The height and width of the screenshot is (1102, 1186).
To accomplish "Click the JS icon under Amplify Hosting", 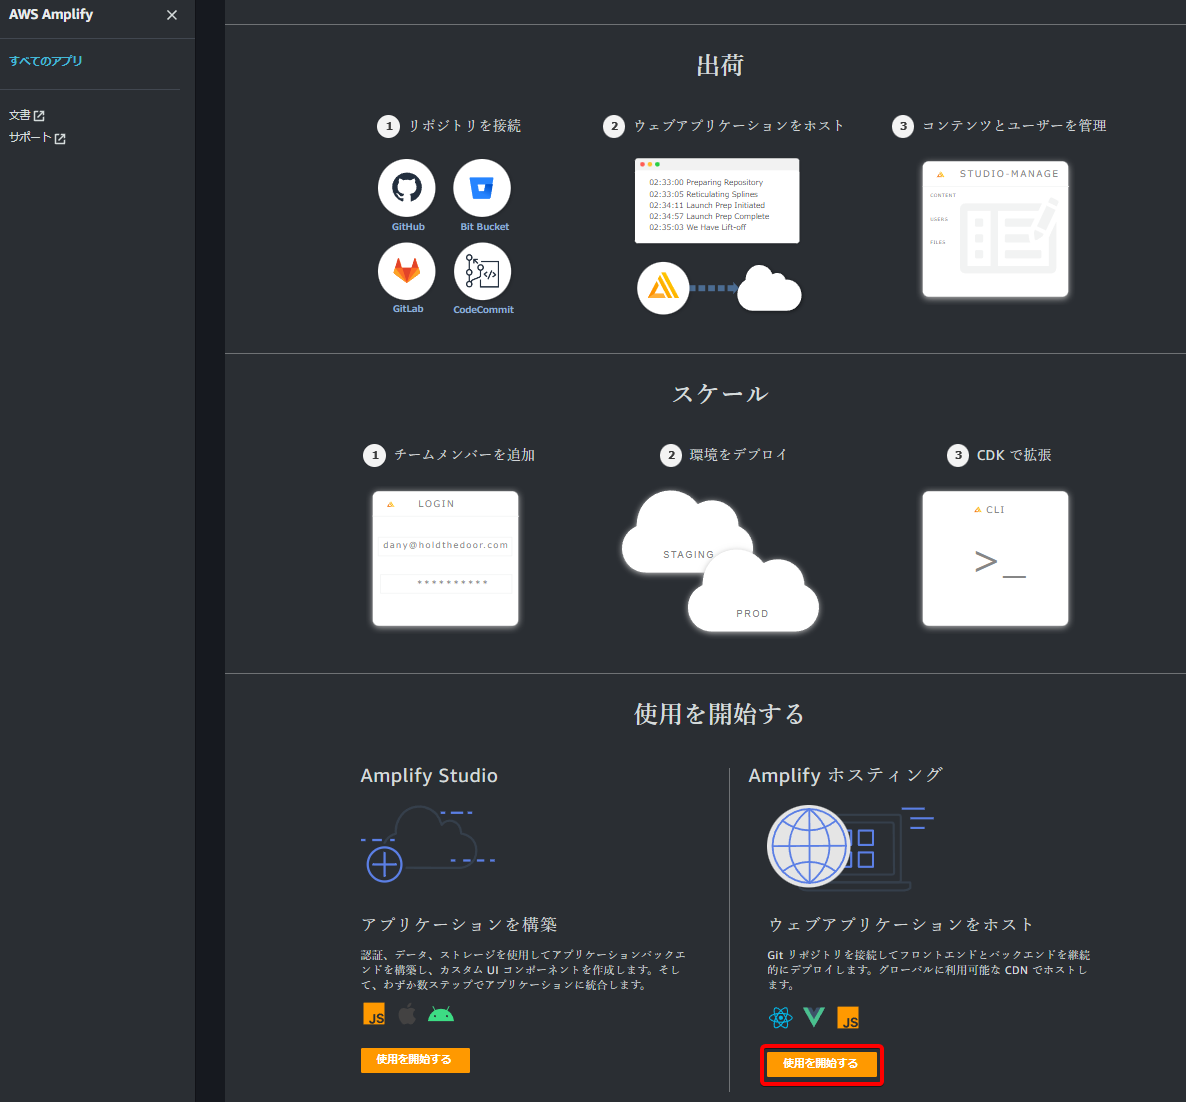I will (848, 1018).
